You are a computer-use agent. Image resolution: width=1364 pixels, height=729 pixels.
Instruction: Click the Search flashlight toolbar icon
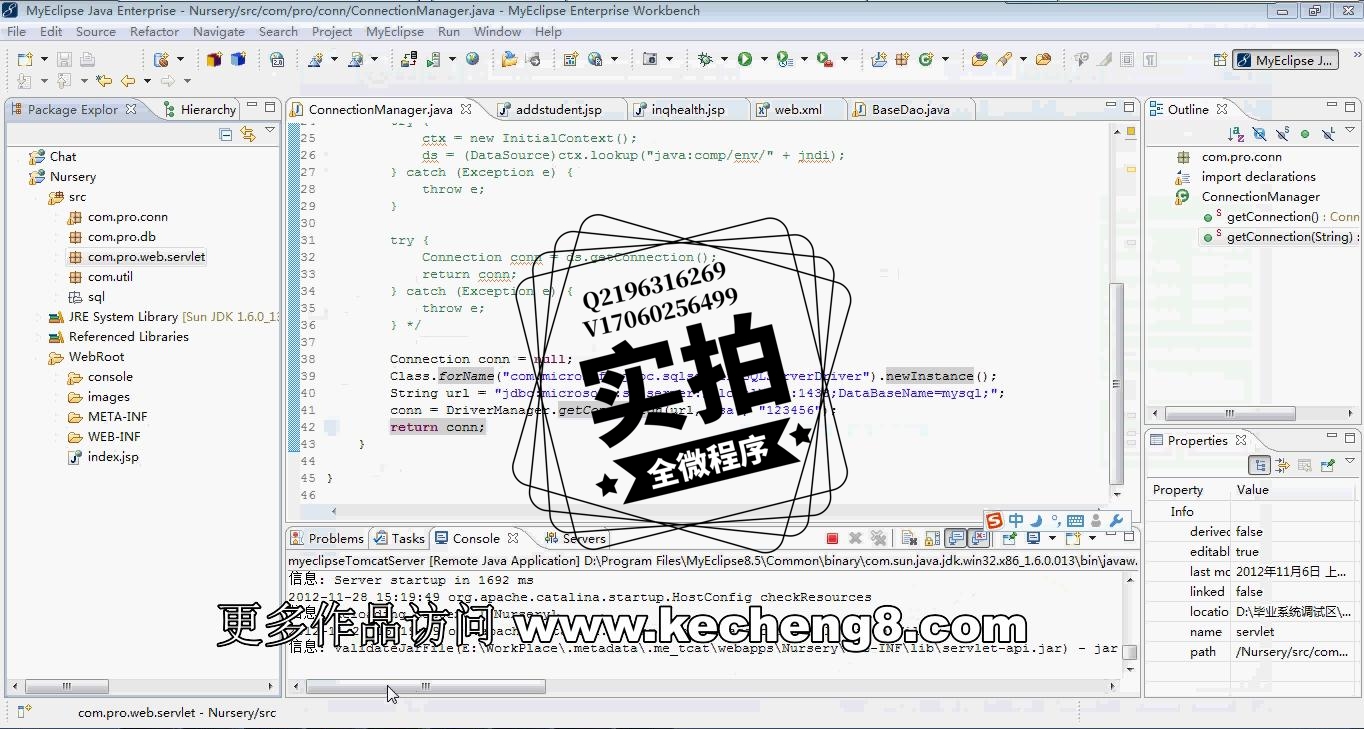click(x=1004, y=60)
